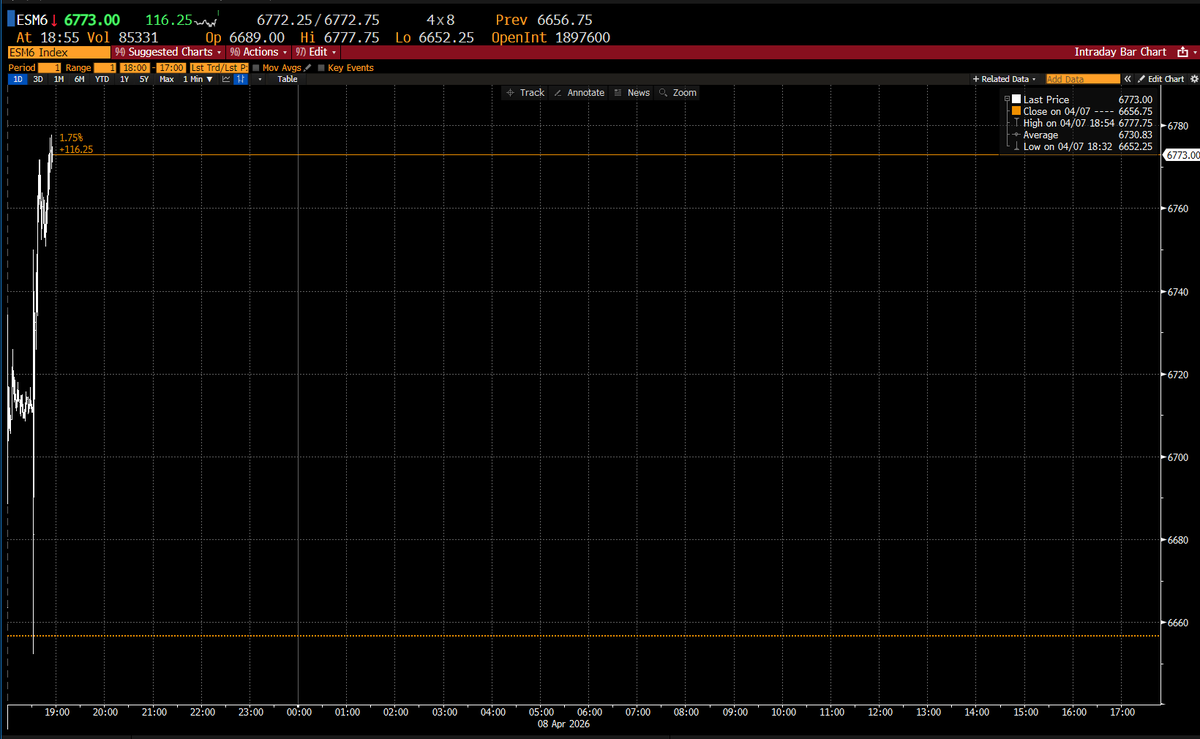1200x739 pixels.
Task: Select the YTD range tab
Action: pos(102,79)
